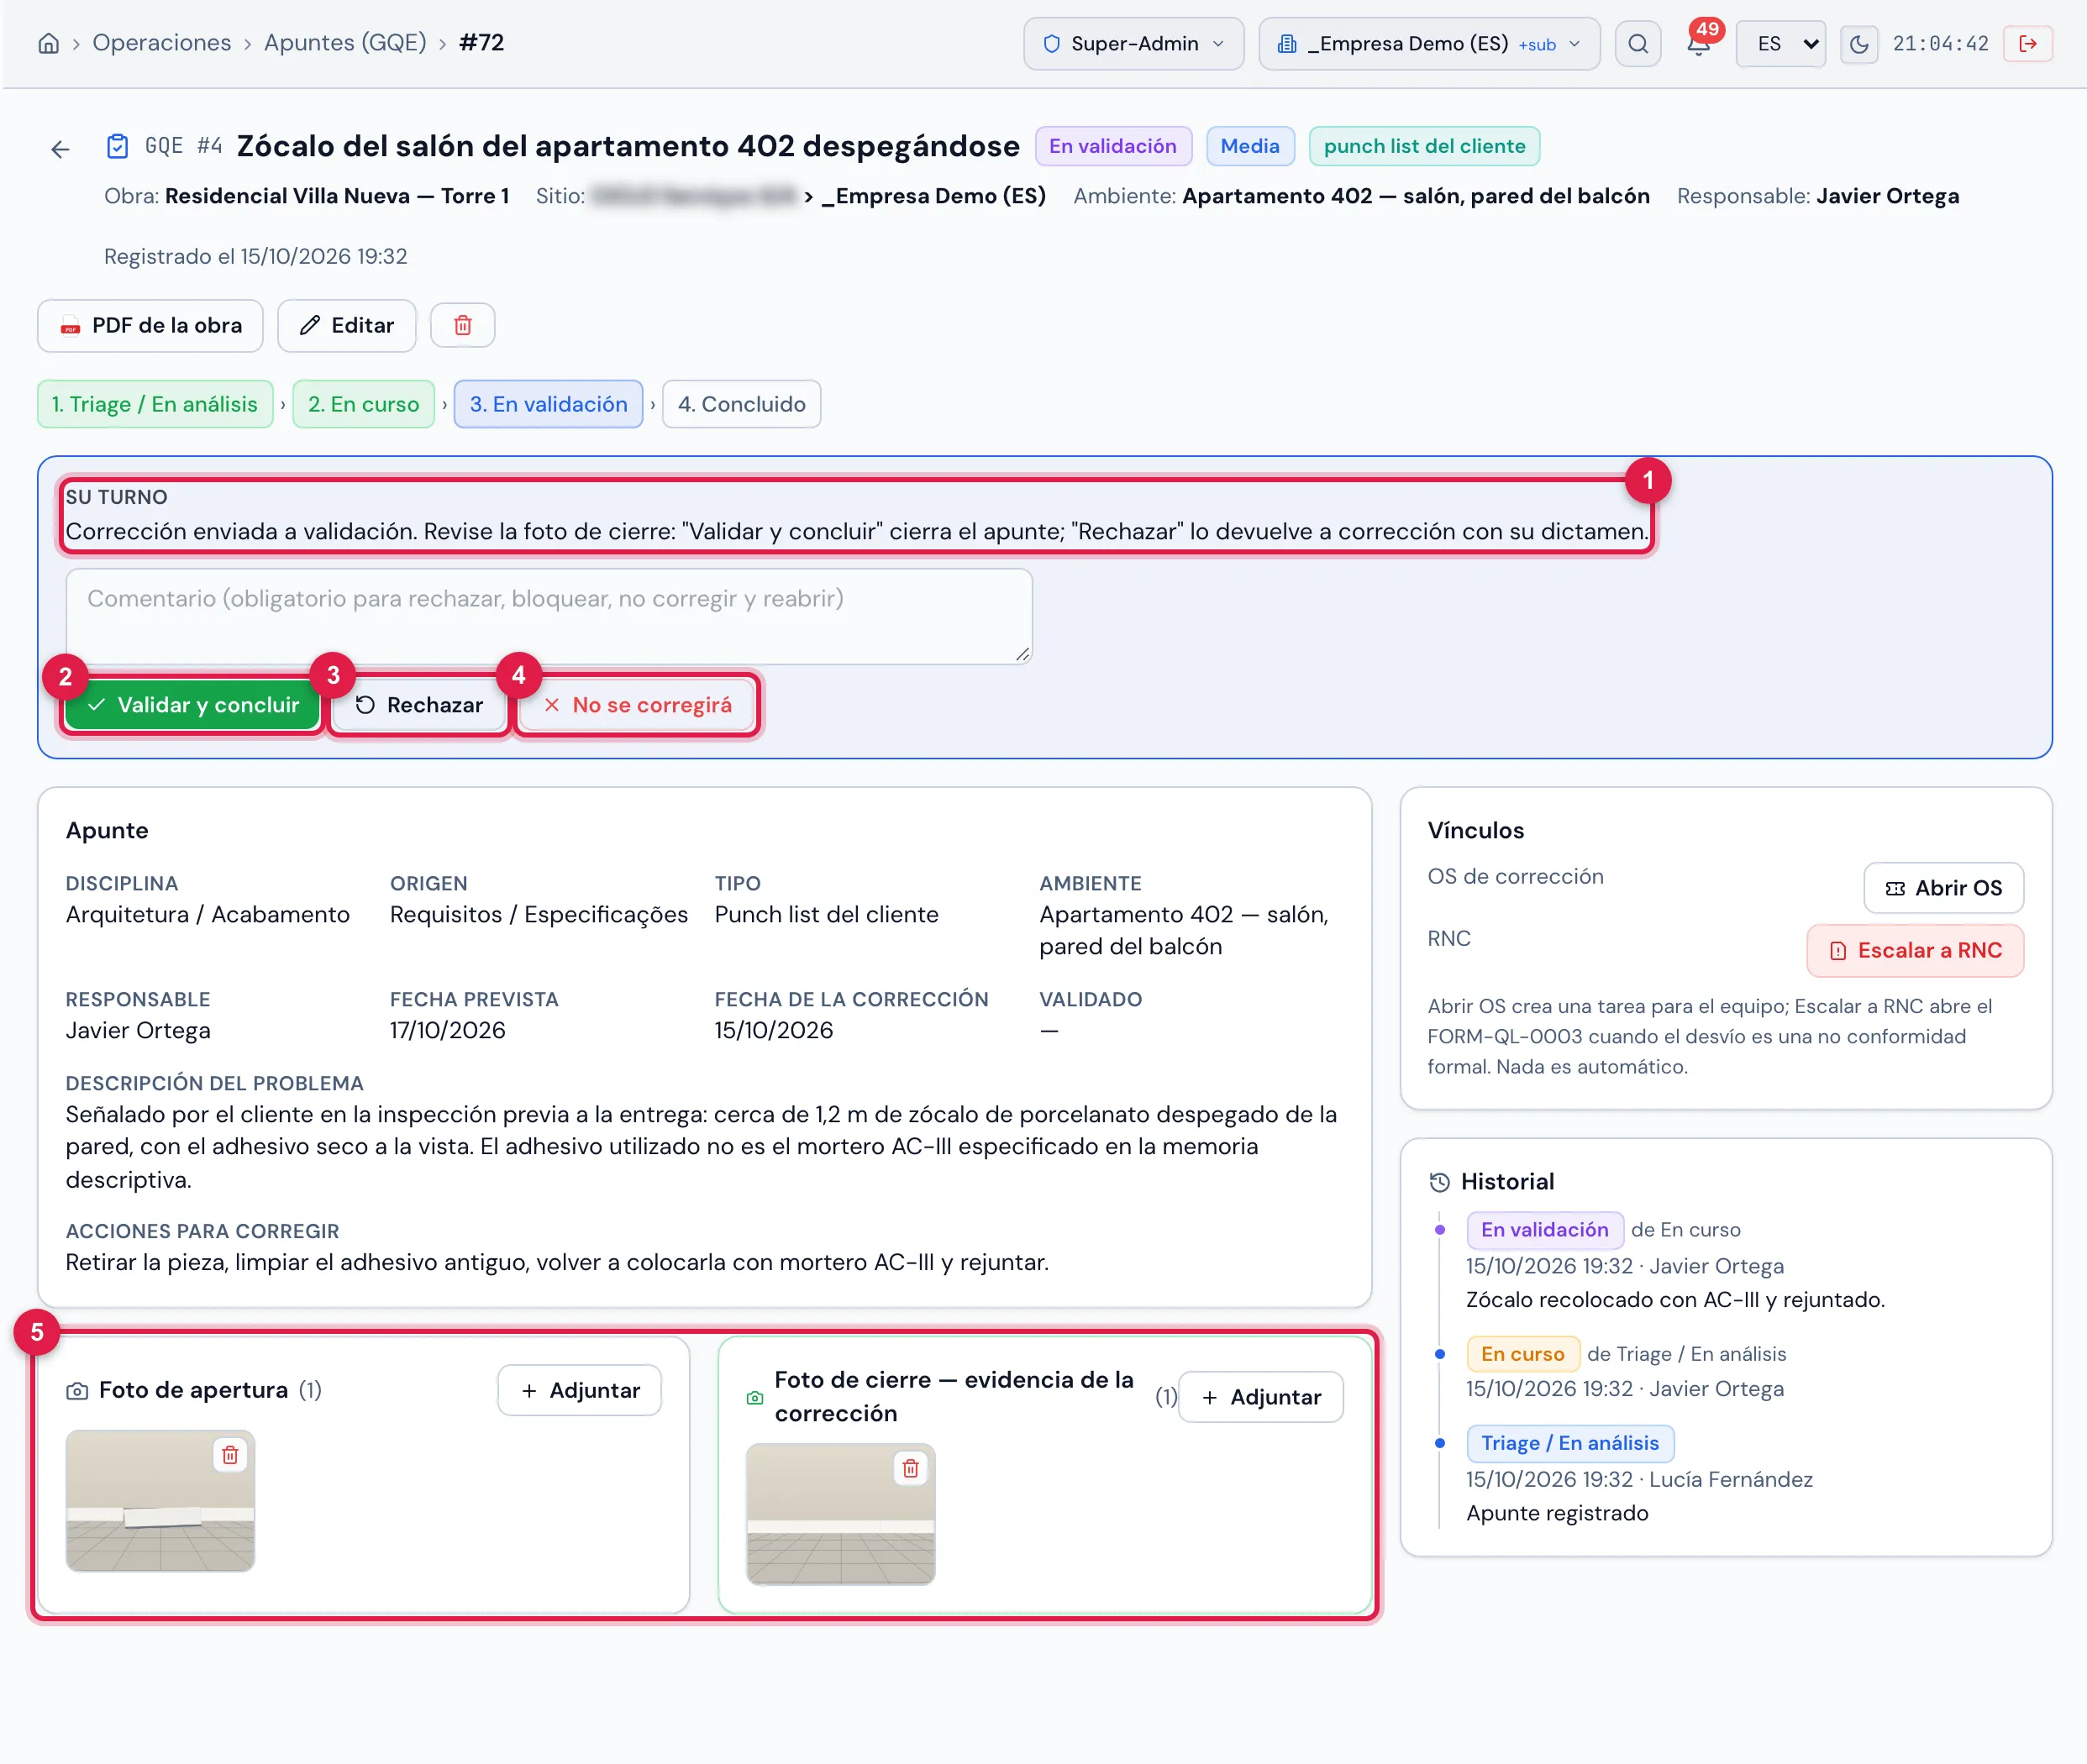Open notifications bell with 49 badge
The image size is (2087, 1764).
(x=1698, y=43)
